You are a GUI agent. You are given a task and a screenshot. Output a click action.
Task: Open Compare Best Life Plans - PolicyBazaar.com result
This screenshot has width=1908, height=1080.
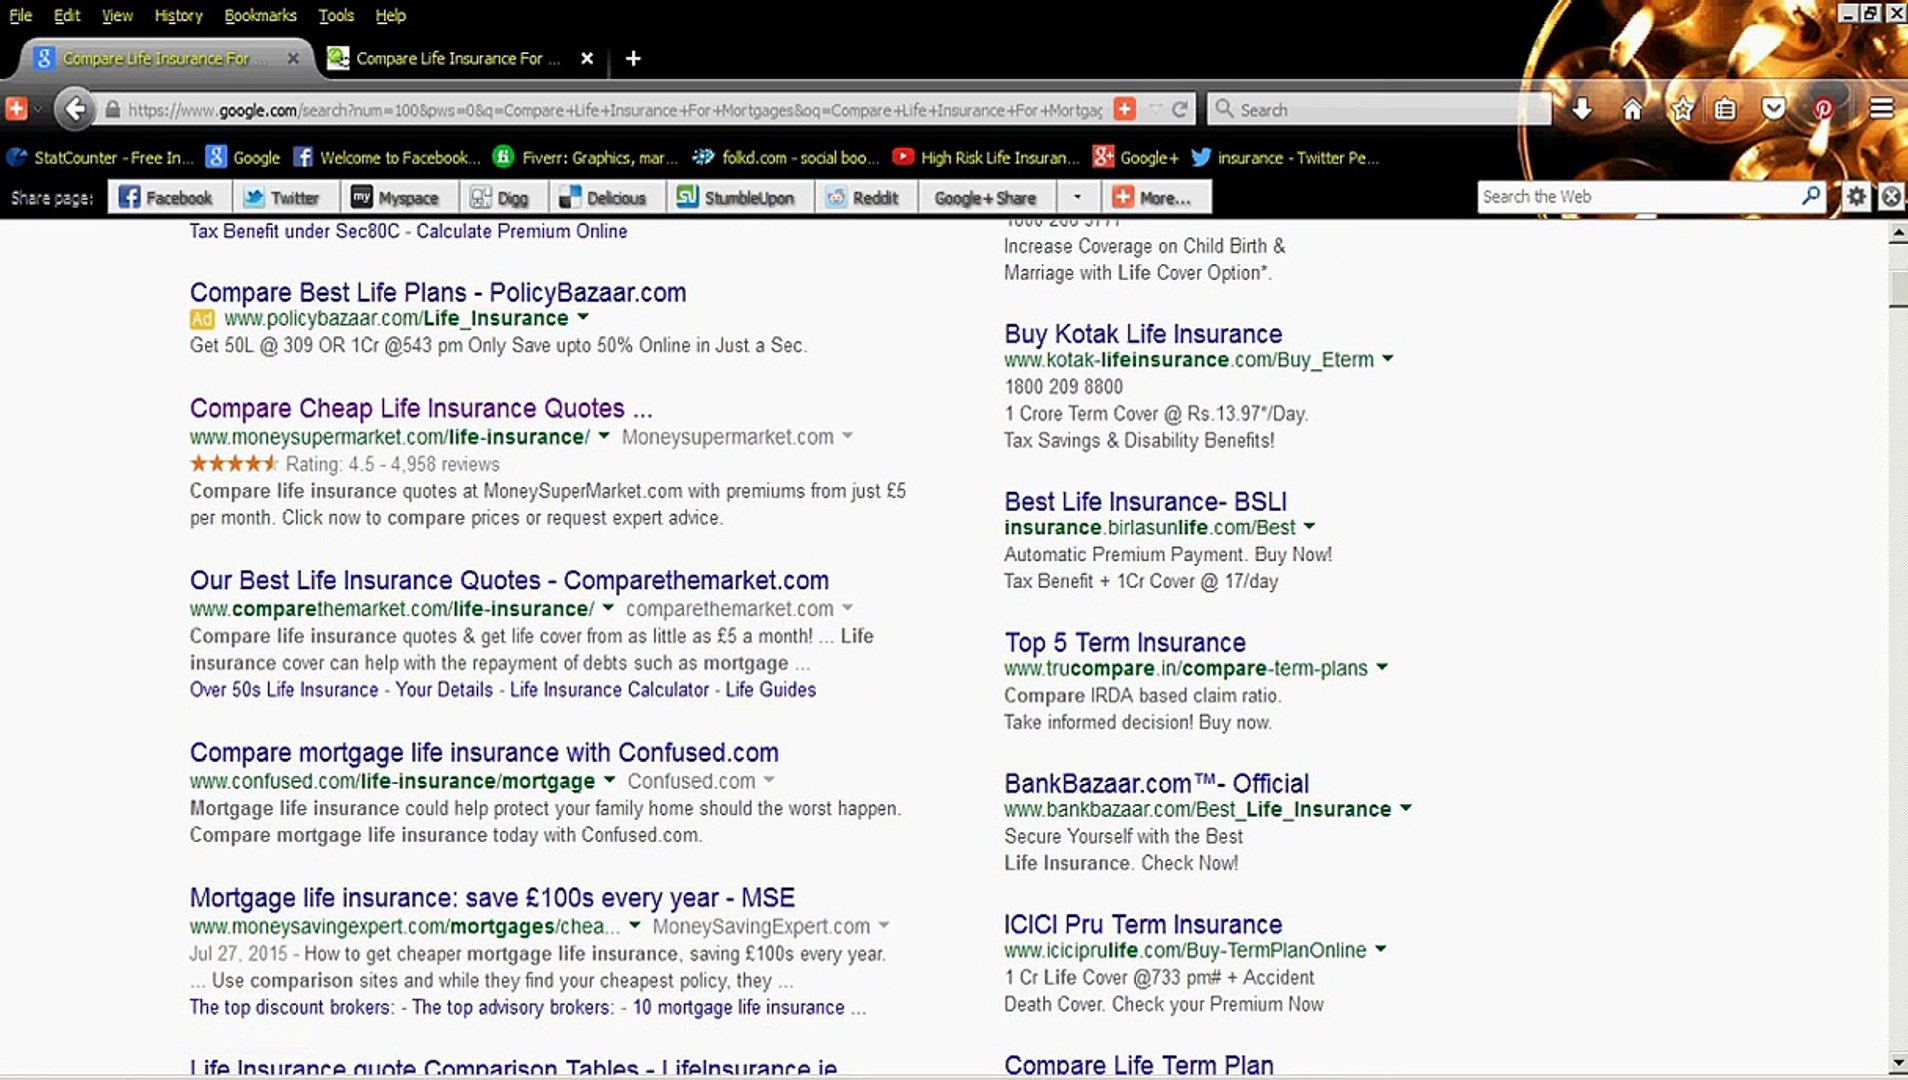pos(438,292)
